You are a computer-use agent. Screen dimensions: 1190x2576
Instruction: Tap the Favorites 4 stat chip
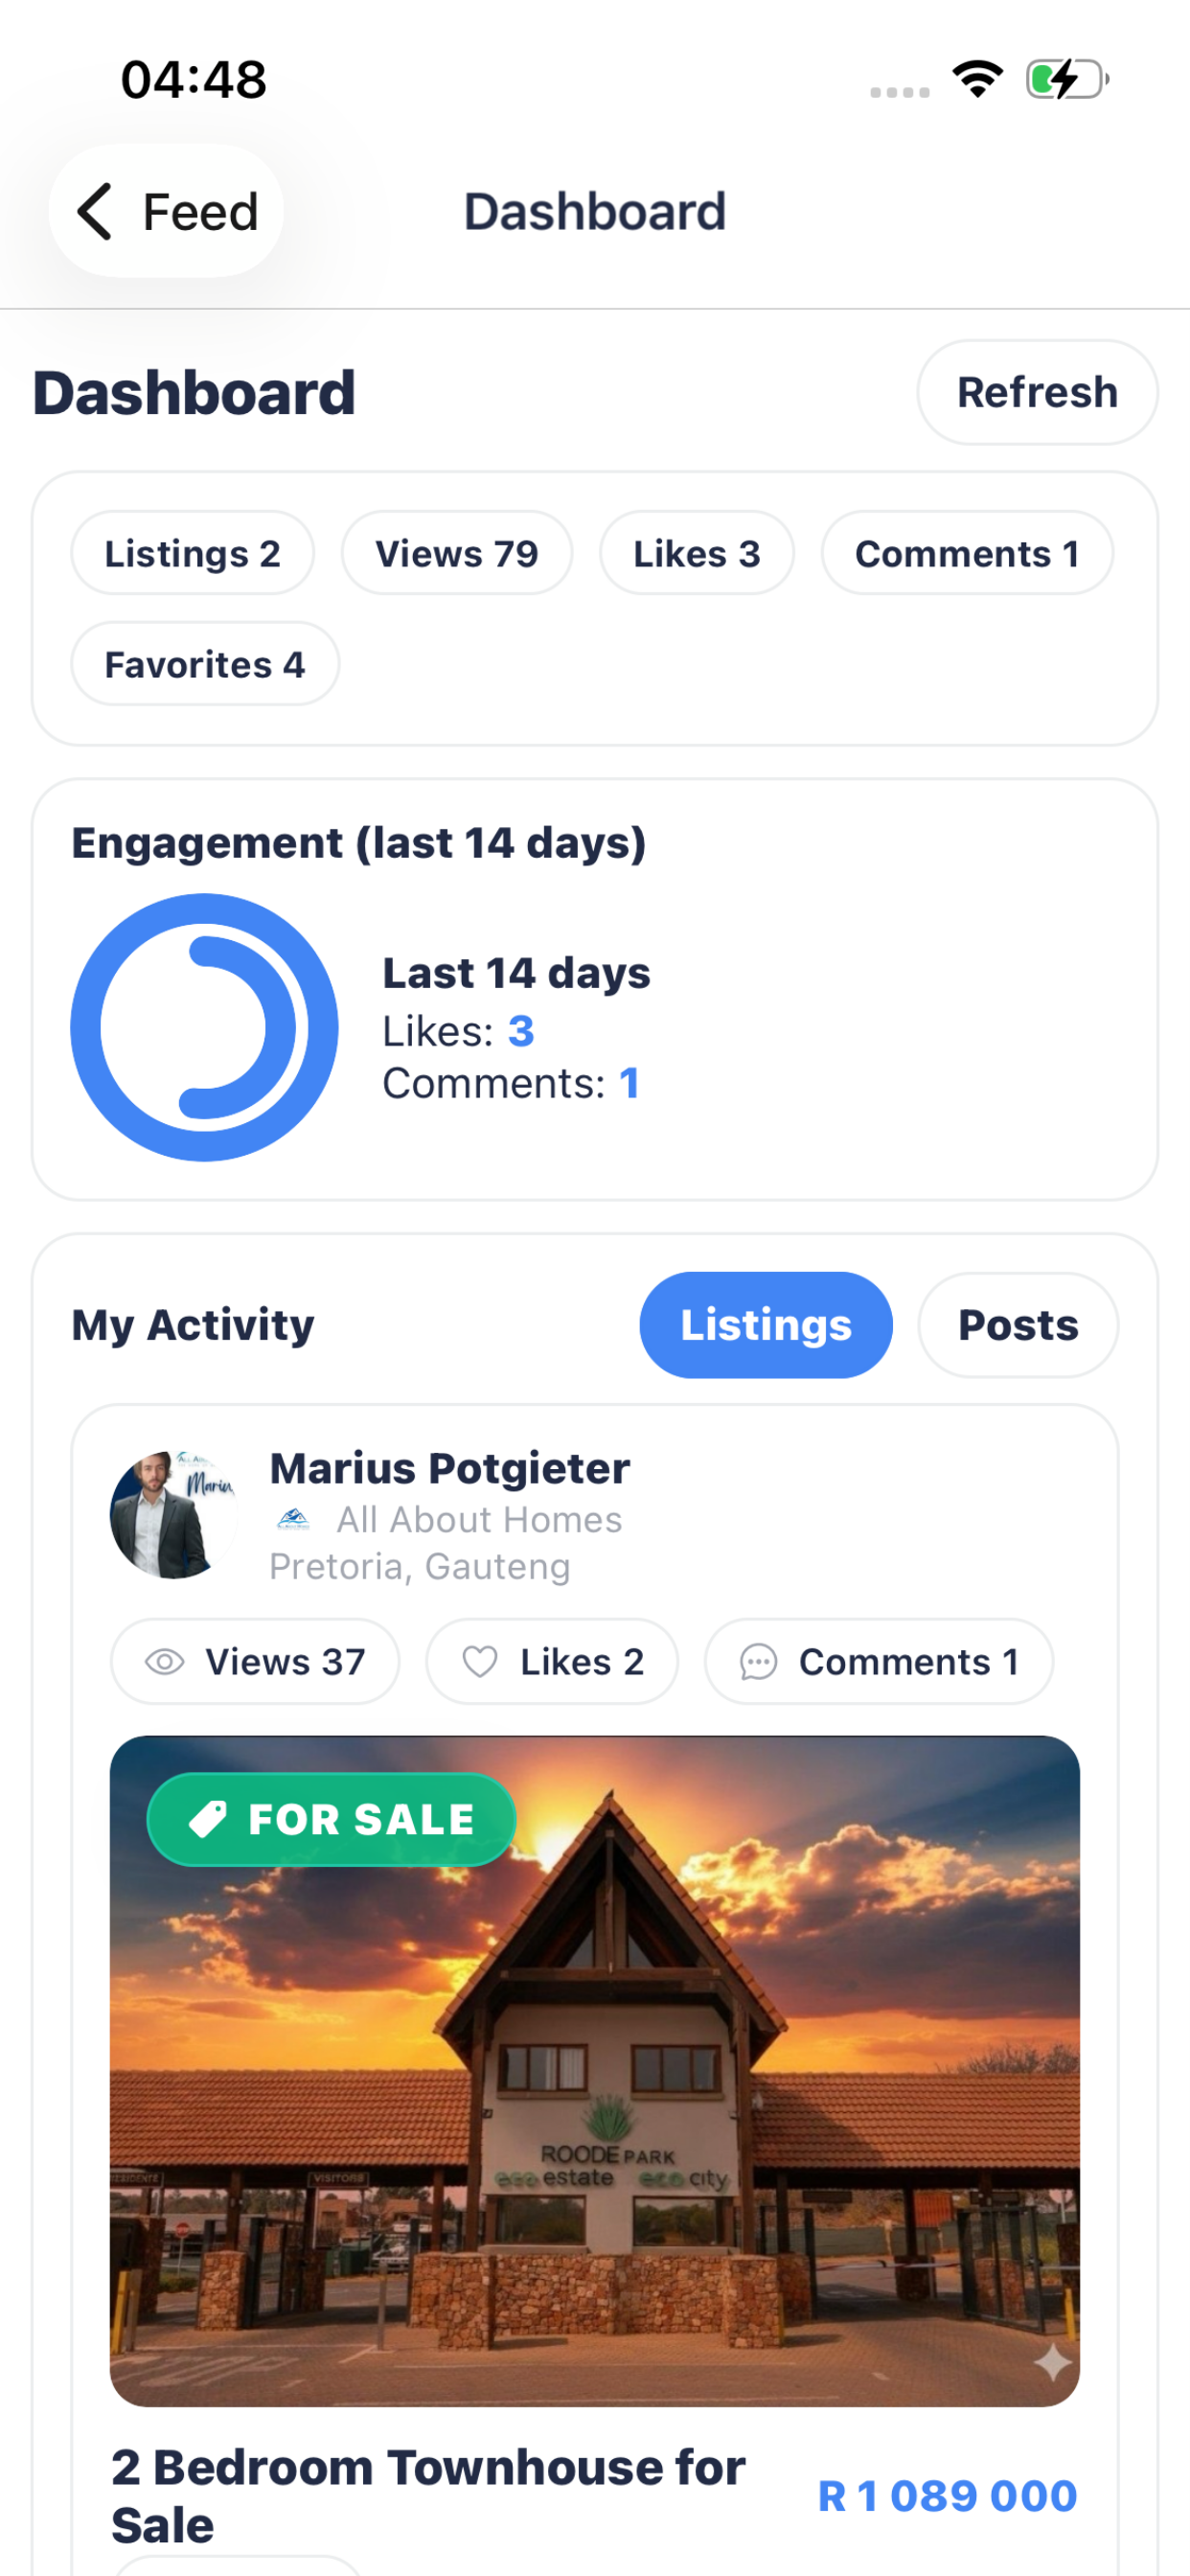click(x=205, y=664)
